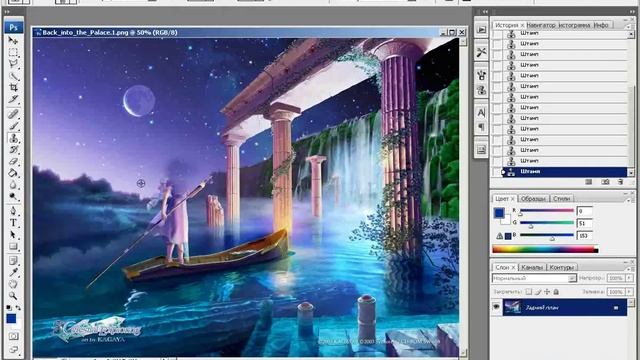Open the Photoshop Ps logo button

(13, 27)
